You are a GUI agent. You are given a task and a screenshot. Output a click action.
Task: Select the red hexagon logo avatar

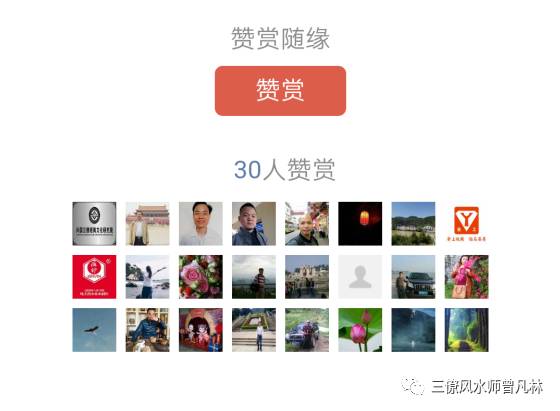point(94,277)
